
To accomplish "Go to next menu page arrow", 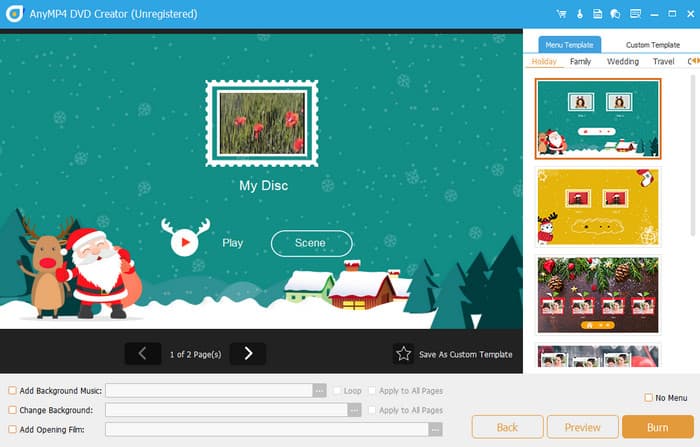I will [248, 354].
